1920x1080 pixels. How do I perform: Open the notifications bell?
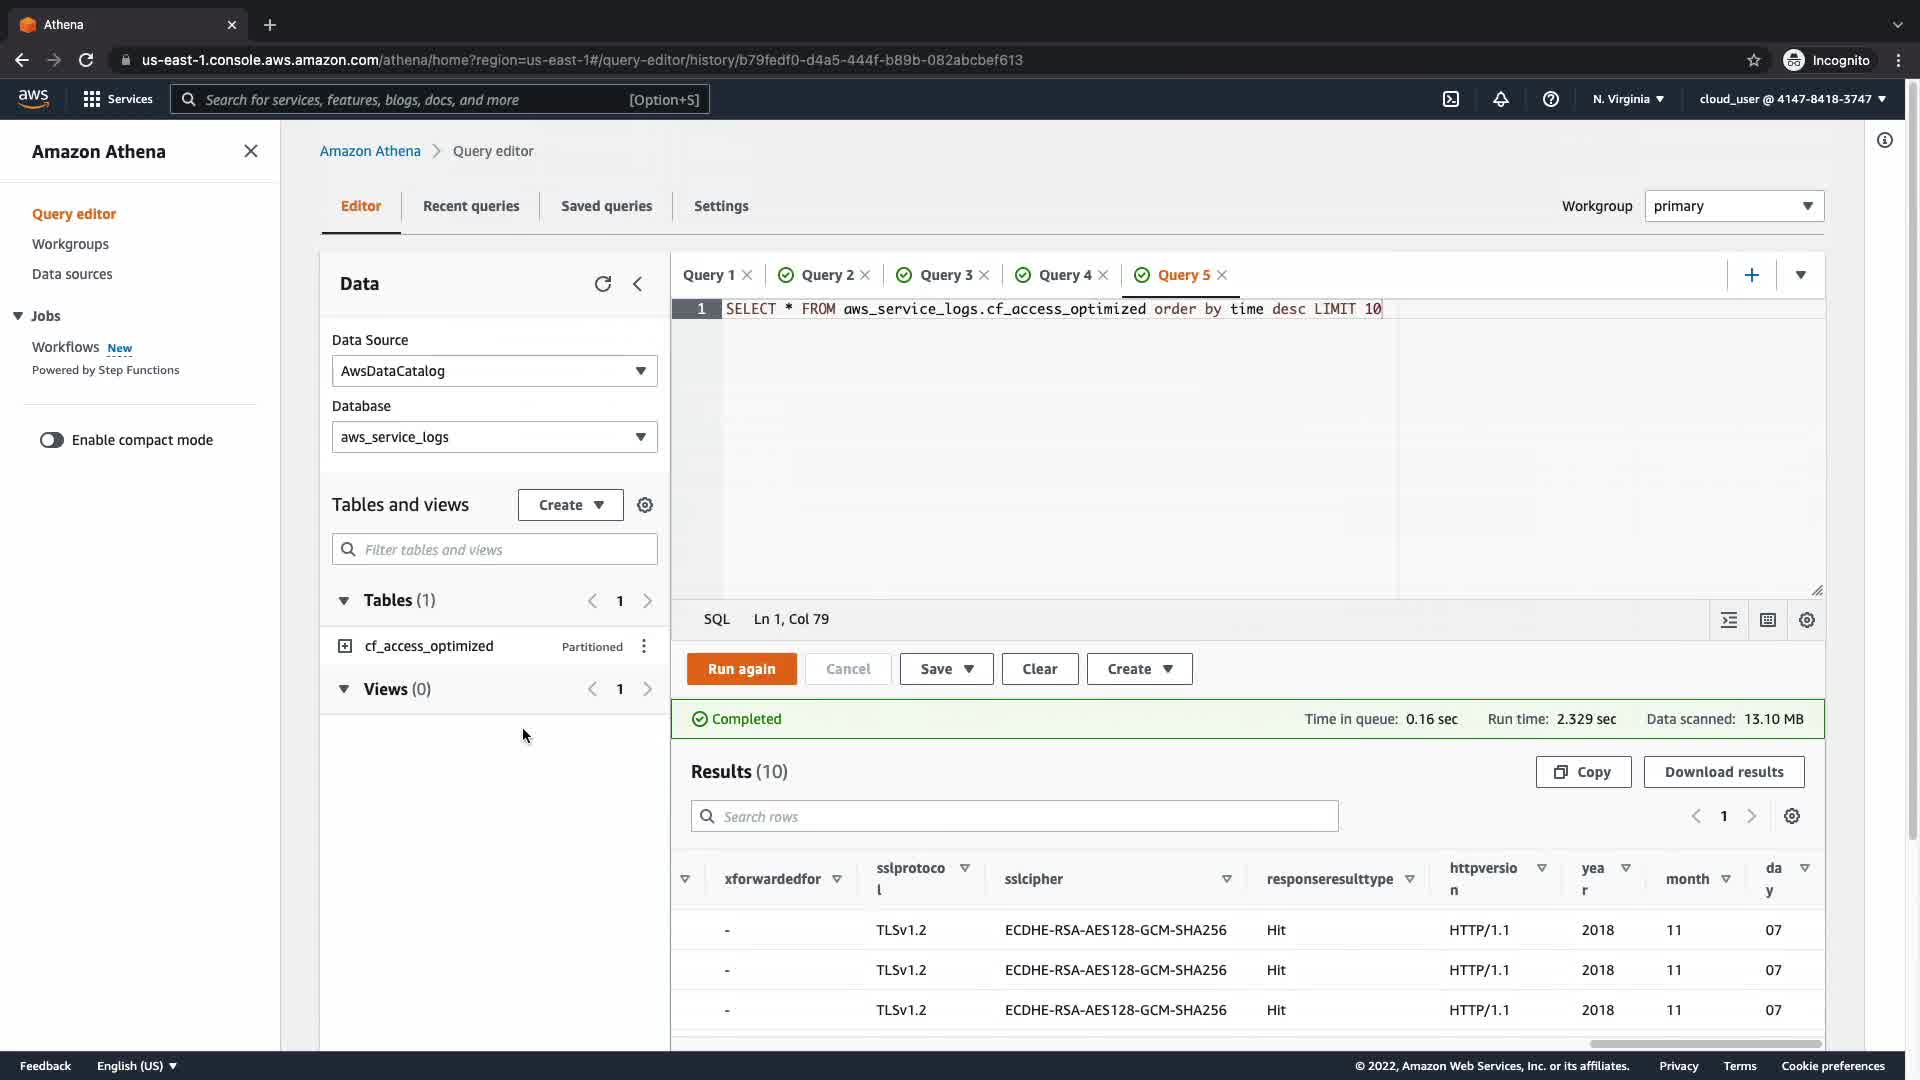[x=1501, y=99]
